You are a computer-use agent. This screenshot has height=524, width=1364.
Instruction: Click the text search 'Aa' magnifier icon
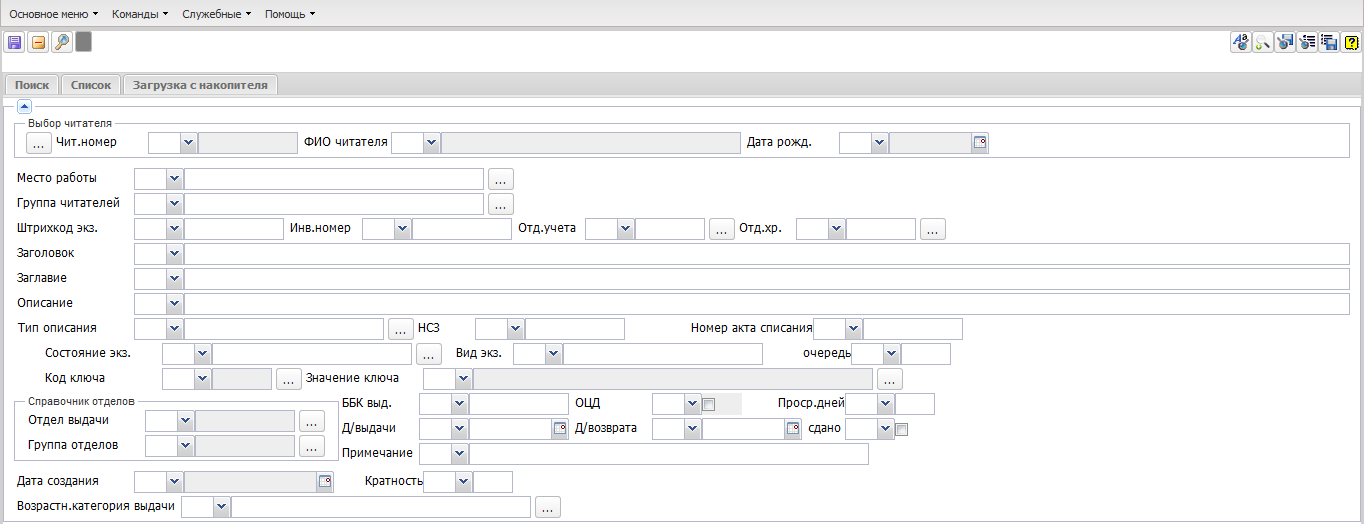click(1240, 42)
